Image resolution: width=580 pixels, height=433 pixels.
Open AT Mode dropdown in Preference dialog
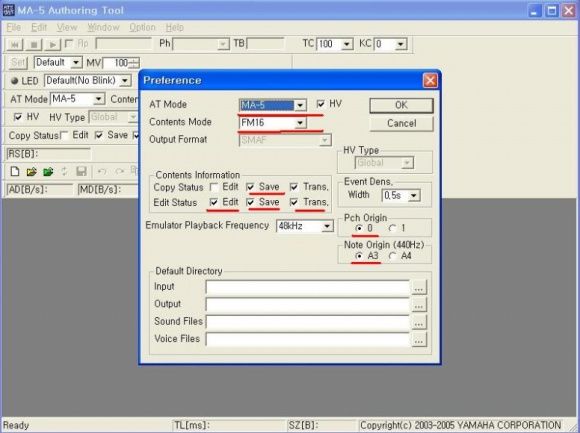[x=300, y=105]
